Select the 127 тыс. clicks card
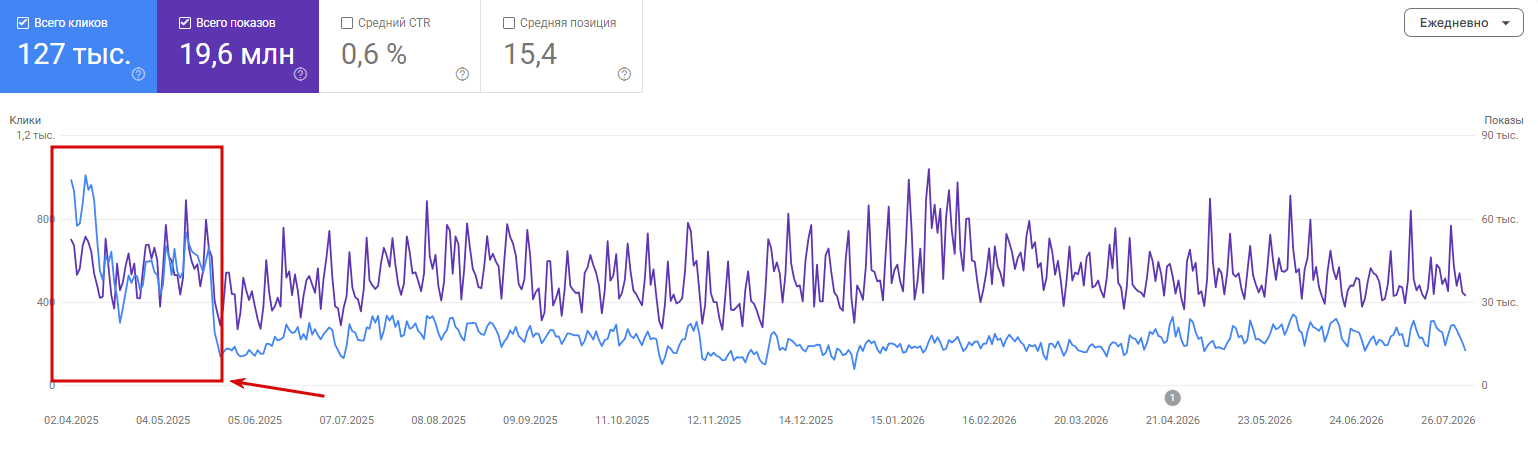This screenshot has height=462, width=1538. pyautogui.click(x=78, y=46)
